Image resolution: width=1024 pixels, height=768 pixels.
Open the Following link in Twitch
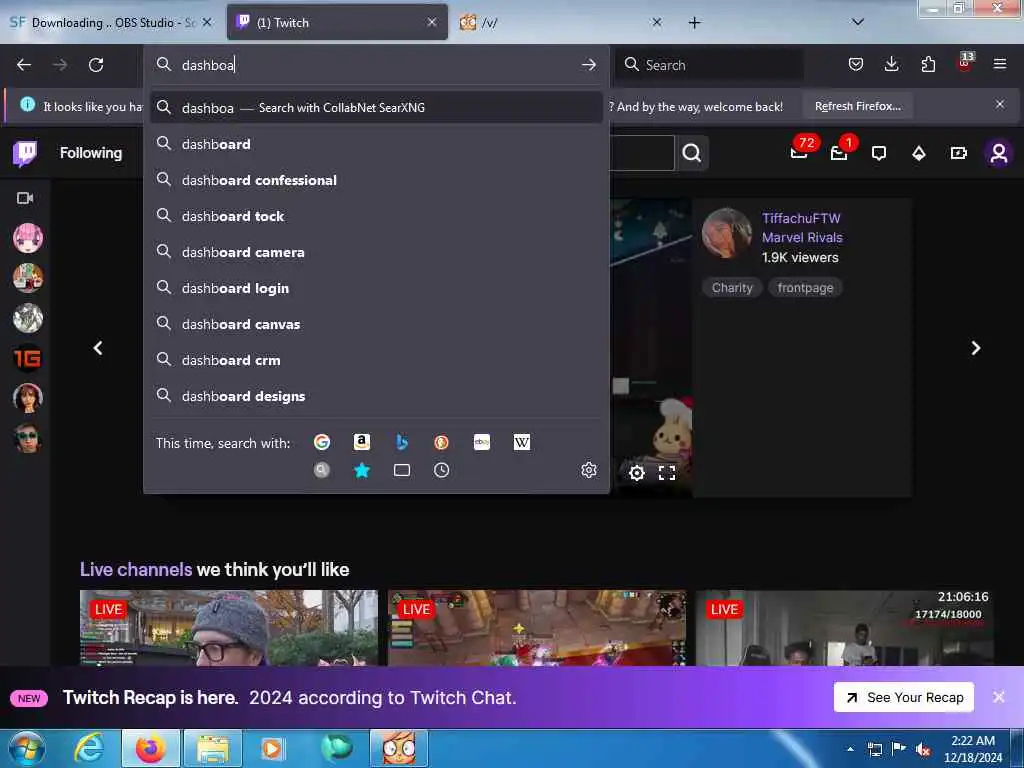(91, 153)
